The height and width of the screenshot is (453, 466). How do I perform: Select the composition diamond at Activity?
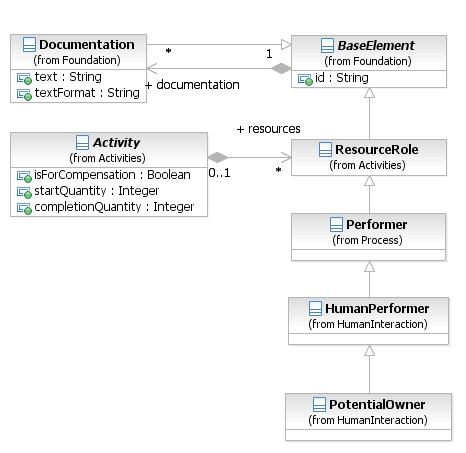click(x=218, y=157)
